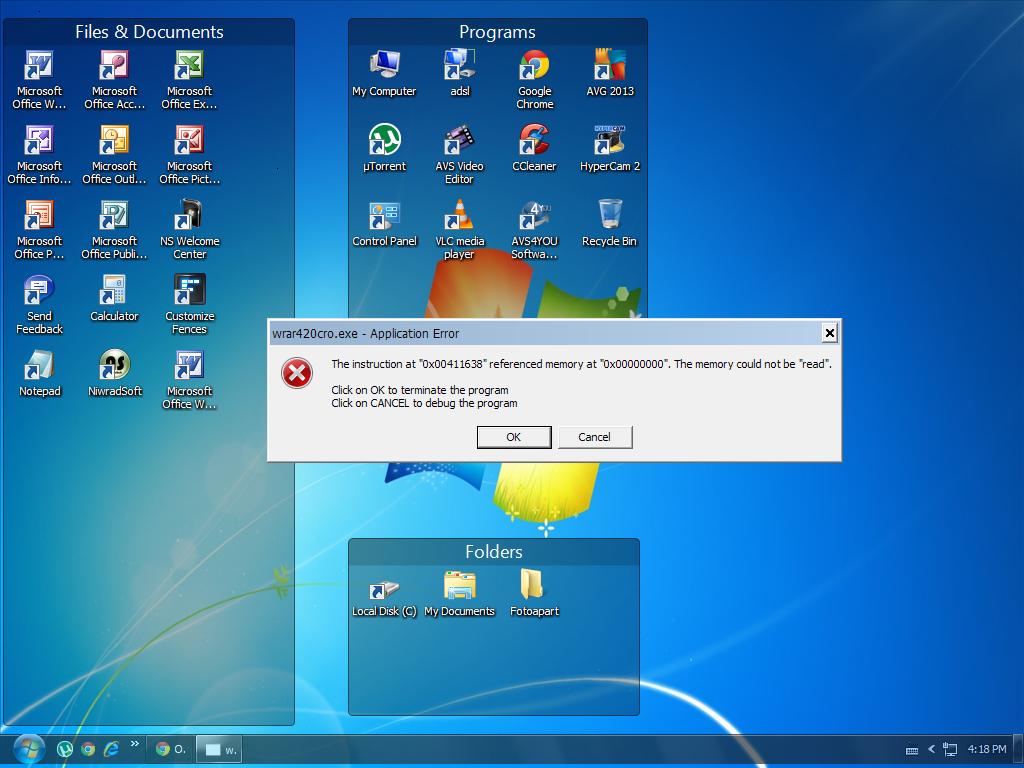Select the Recycle Bin icon

[609, 223]
